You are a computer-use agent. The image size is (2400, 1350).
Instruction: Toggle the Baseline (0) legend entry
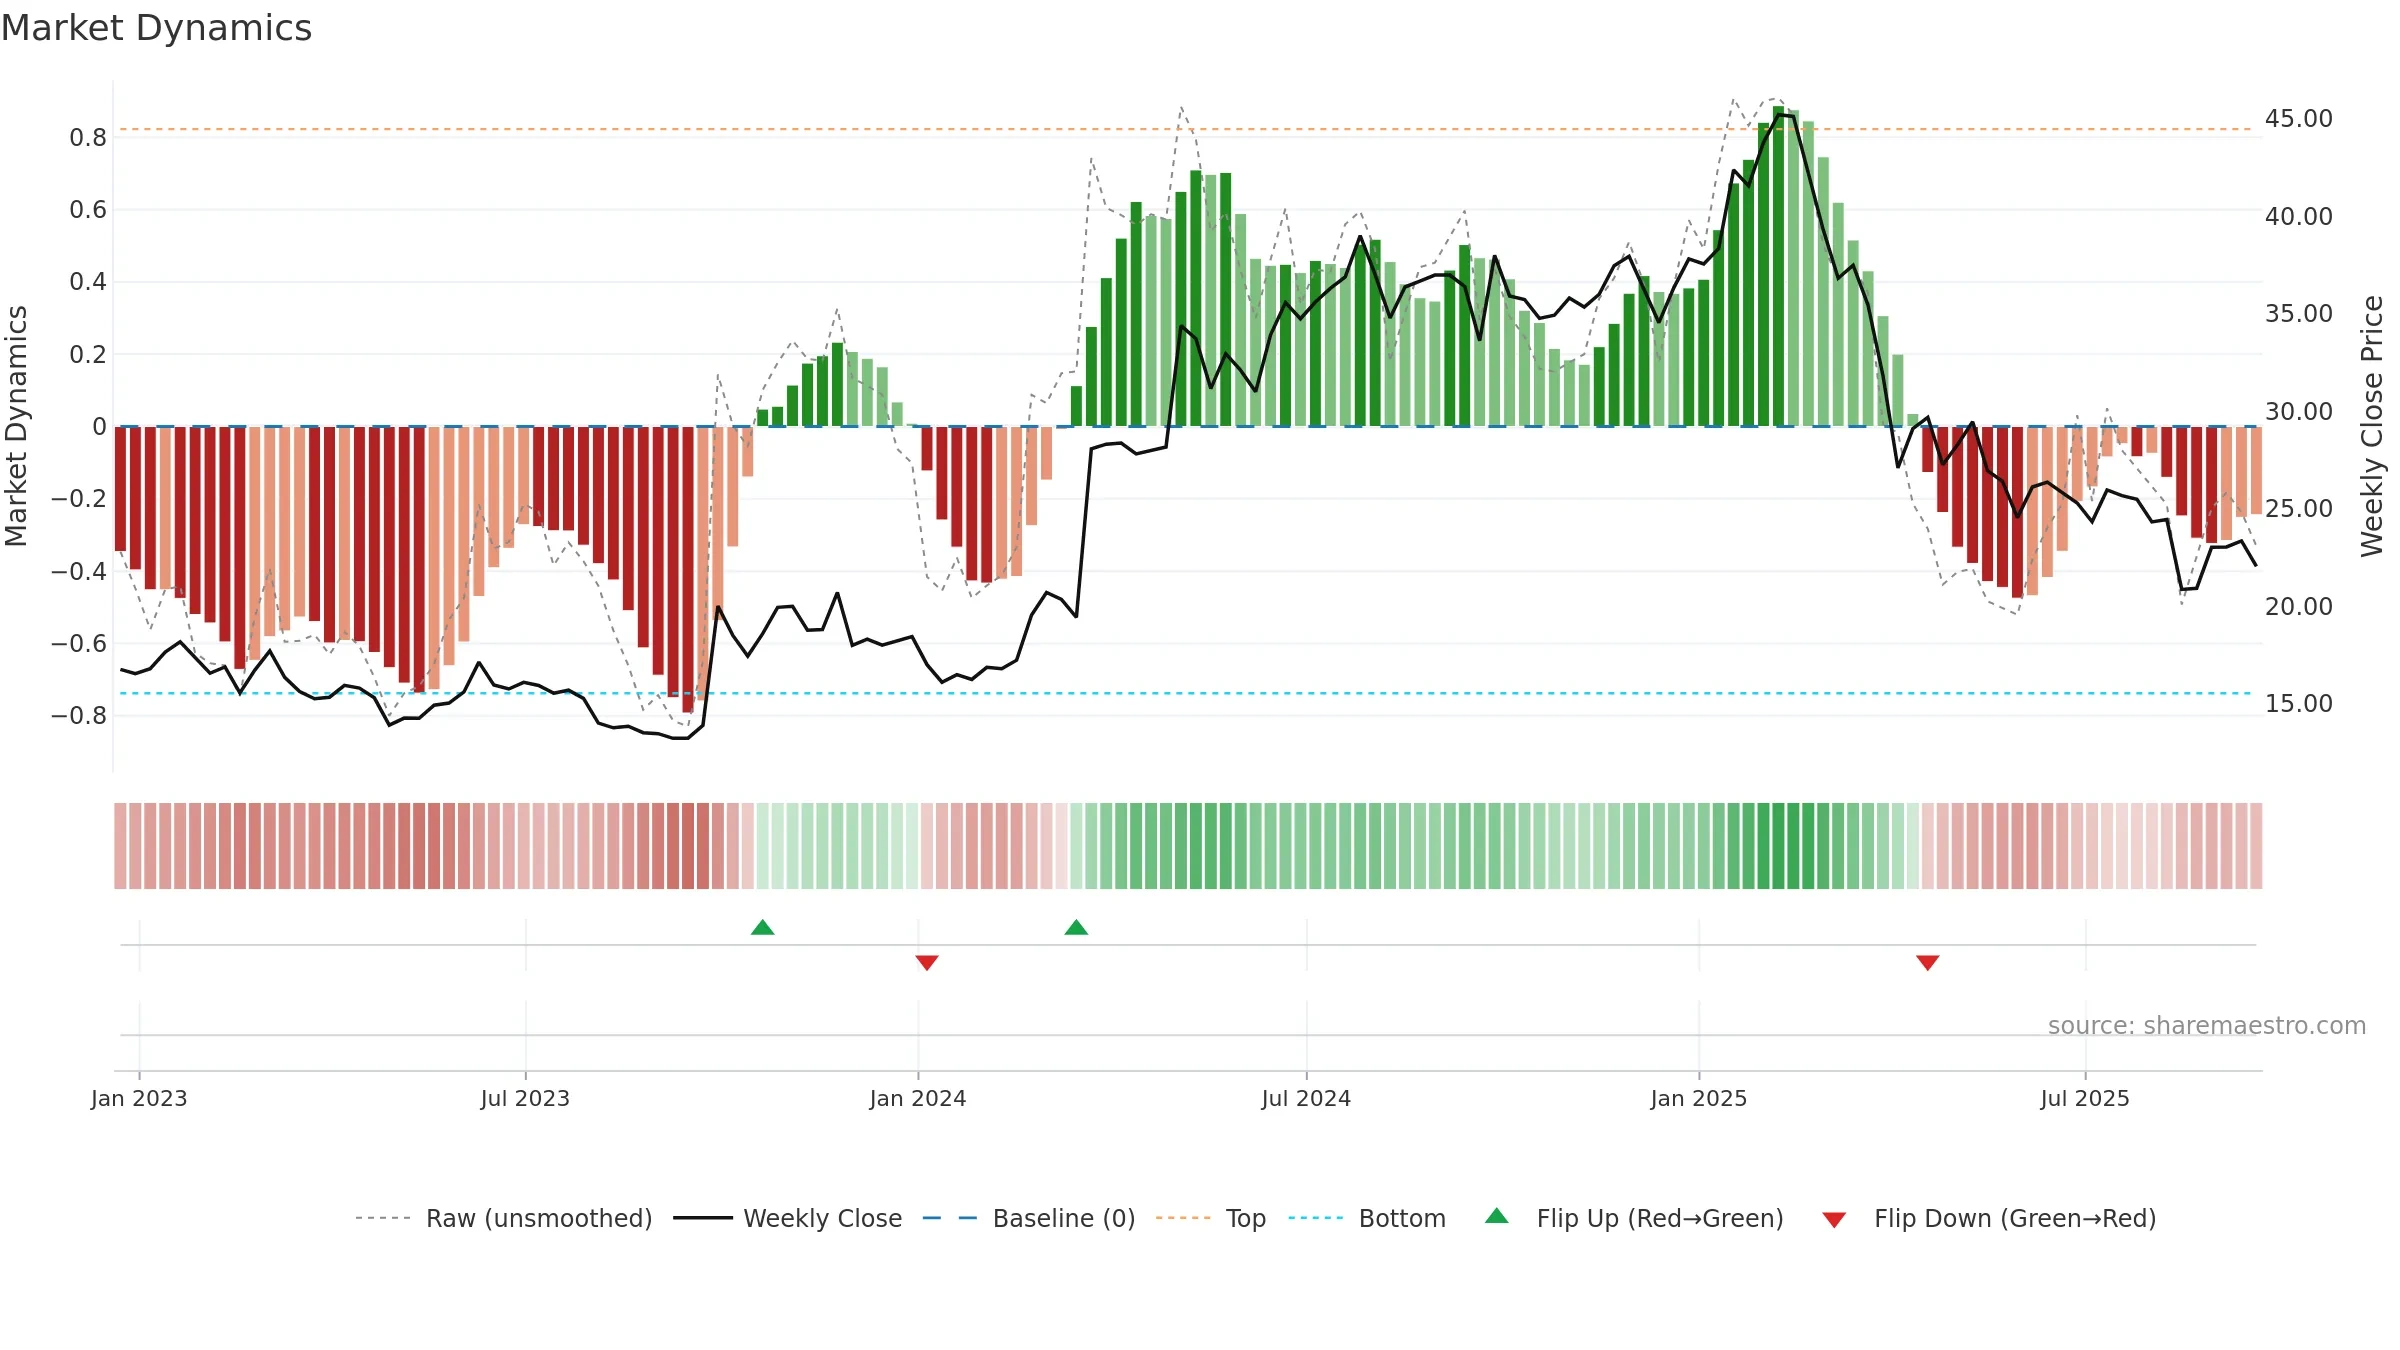click(x=1028, y=1218)
